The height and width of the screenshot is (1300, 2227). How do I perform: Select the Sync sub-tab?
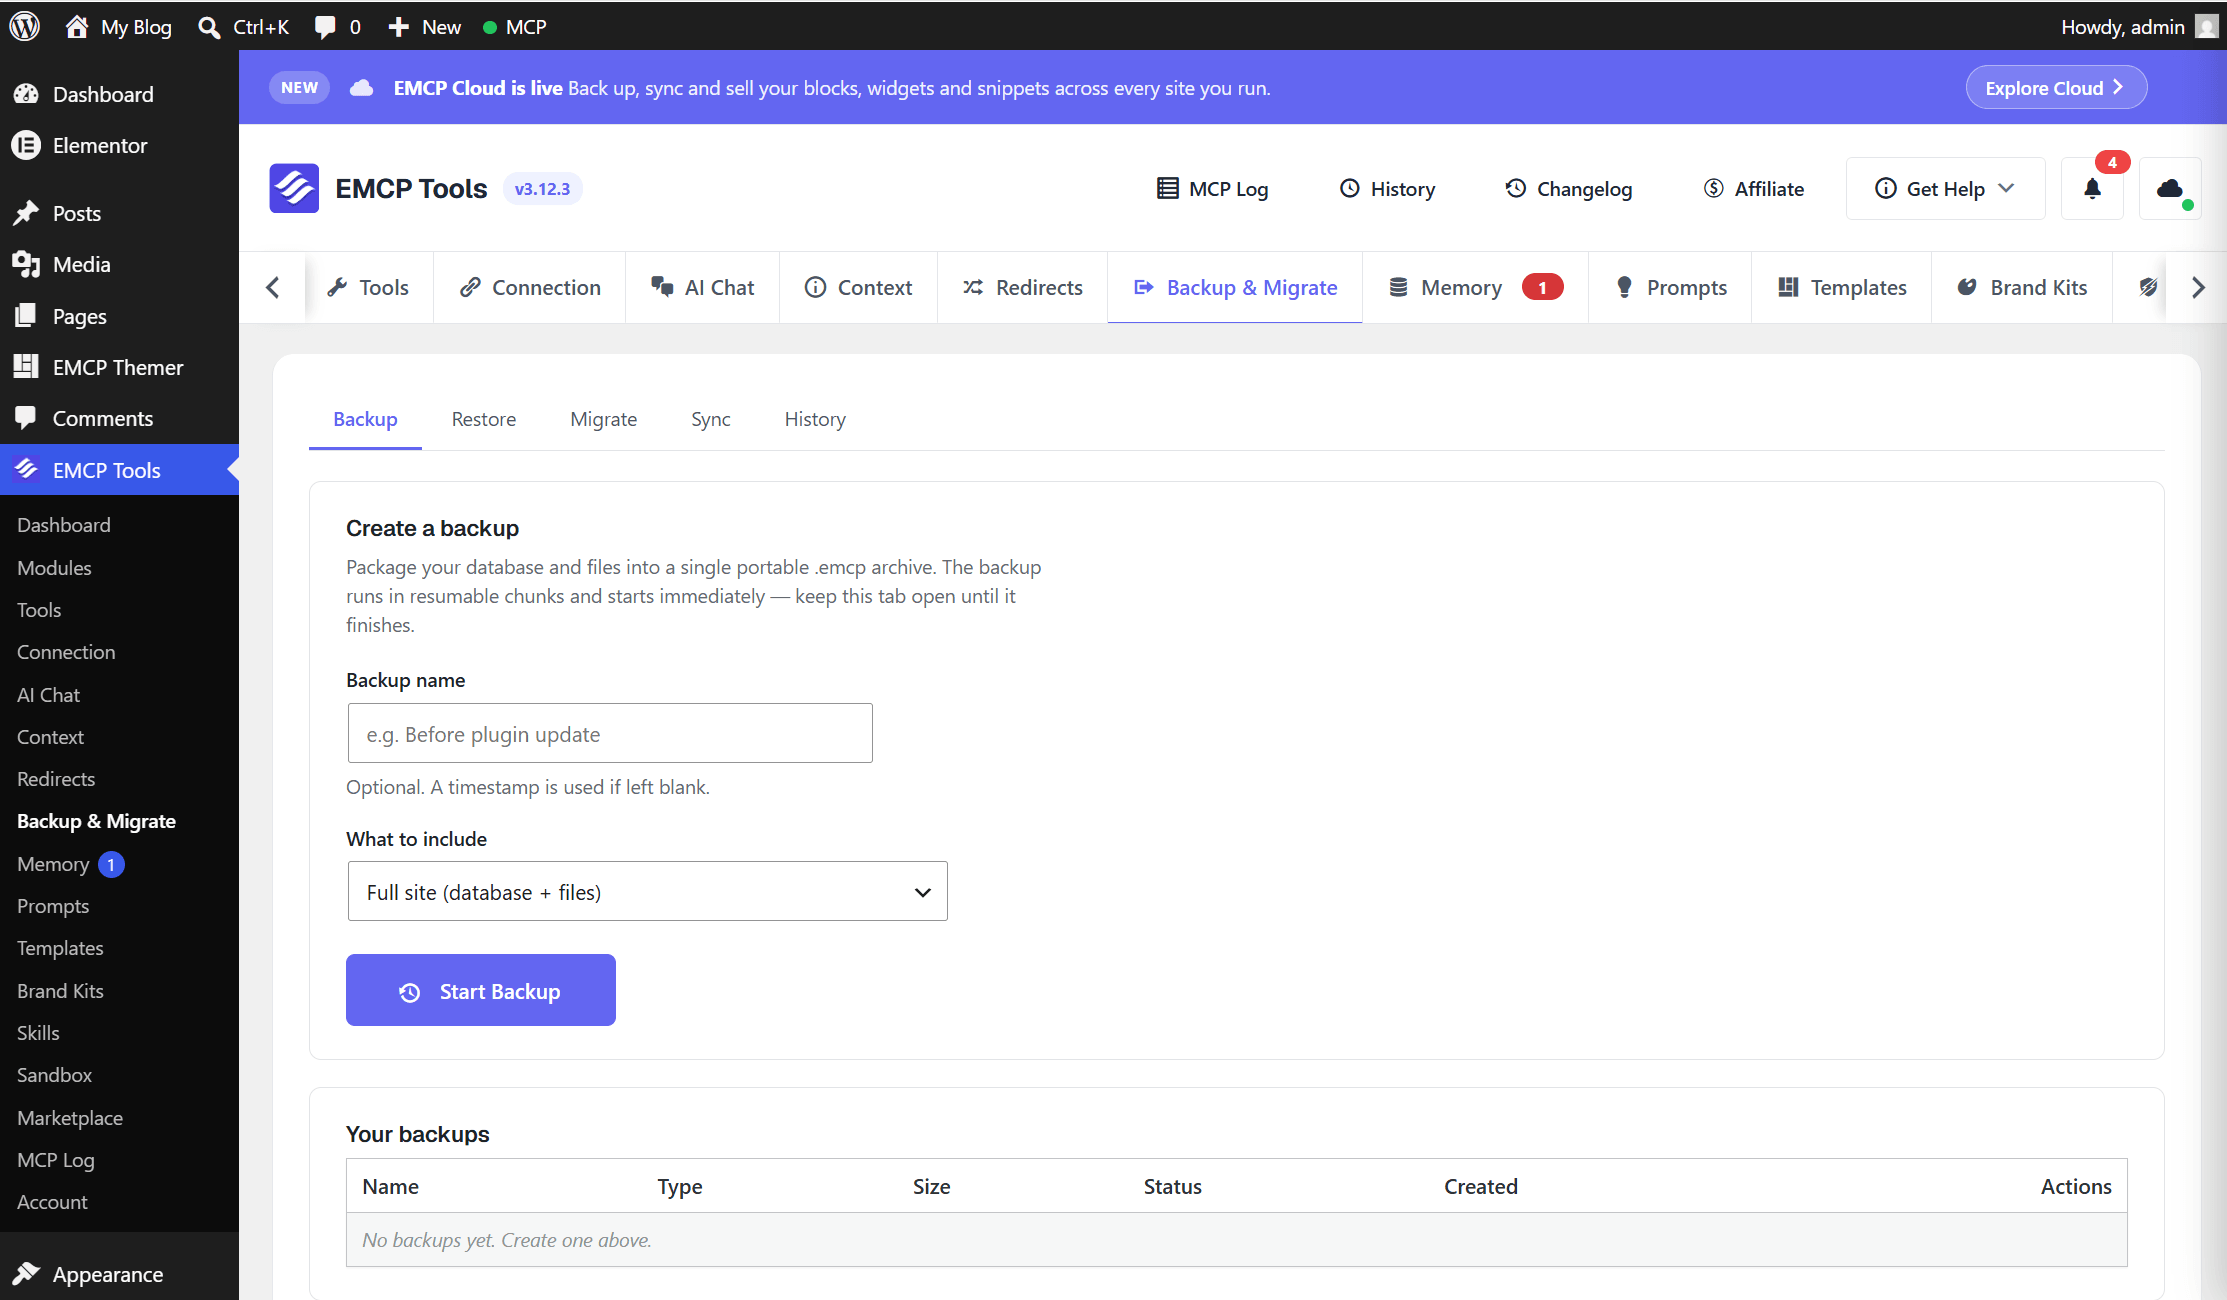click(x=711, y=419)
